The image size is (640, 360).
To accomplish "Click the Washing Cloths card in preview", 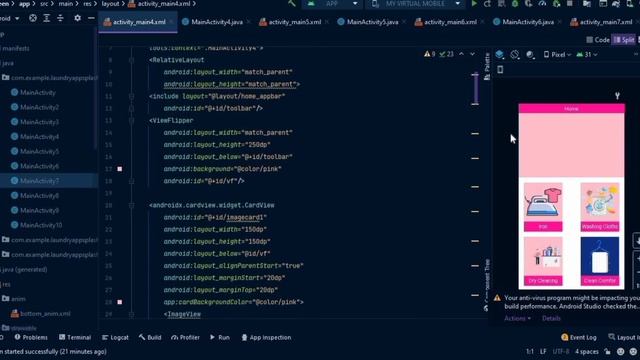I will pyautogui.click(x=600, y=207).
